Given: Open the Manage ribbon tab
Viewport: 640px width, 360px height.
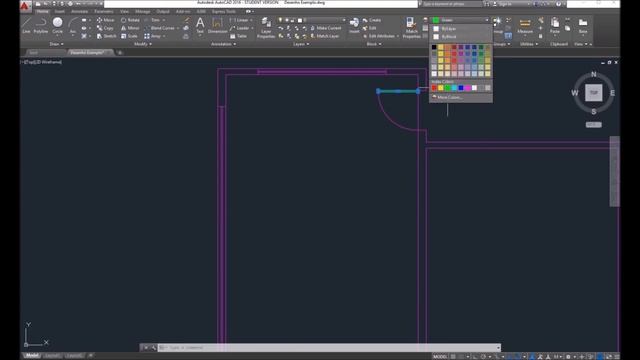Looking at the screenshot, I should (x=142, y=11).
